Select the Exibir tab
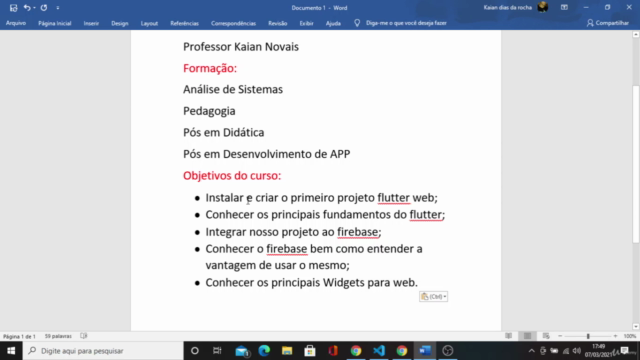This screenshot has height=360, width=640. [x=307, y=23]
